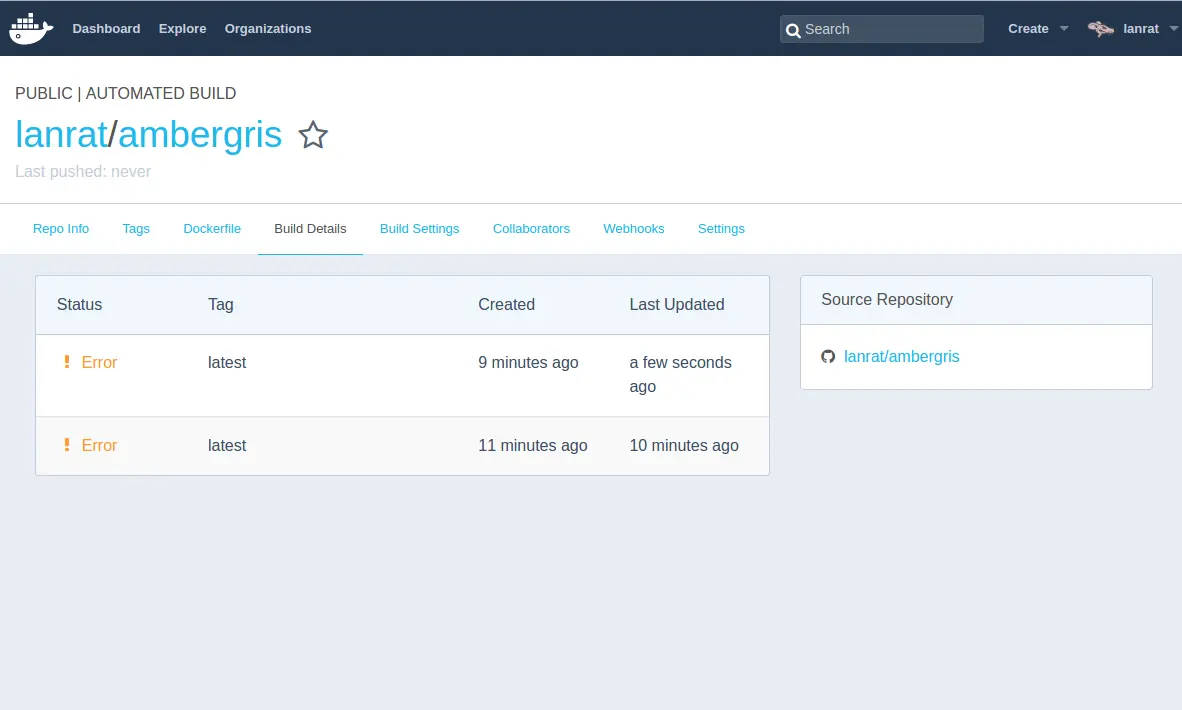Focus the Search input field
This screenshot has width=1182, height=710.
coord(882,29)
